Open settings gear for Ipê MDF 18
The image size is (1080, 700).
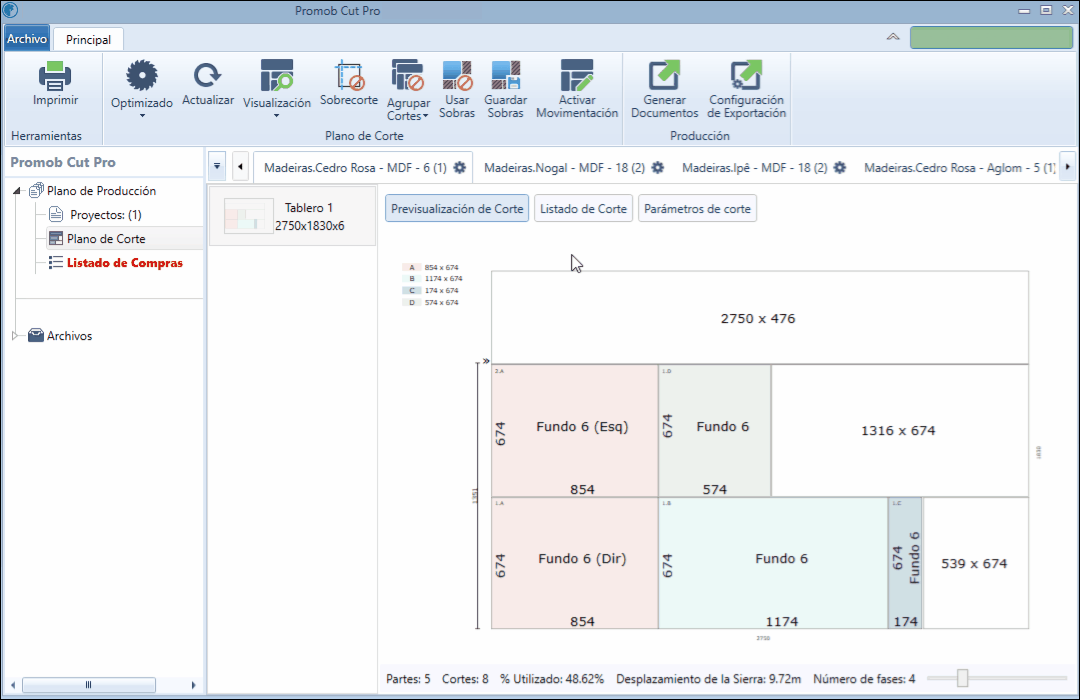pyautogui.click(x=840, y=167)
